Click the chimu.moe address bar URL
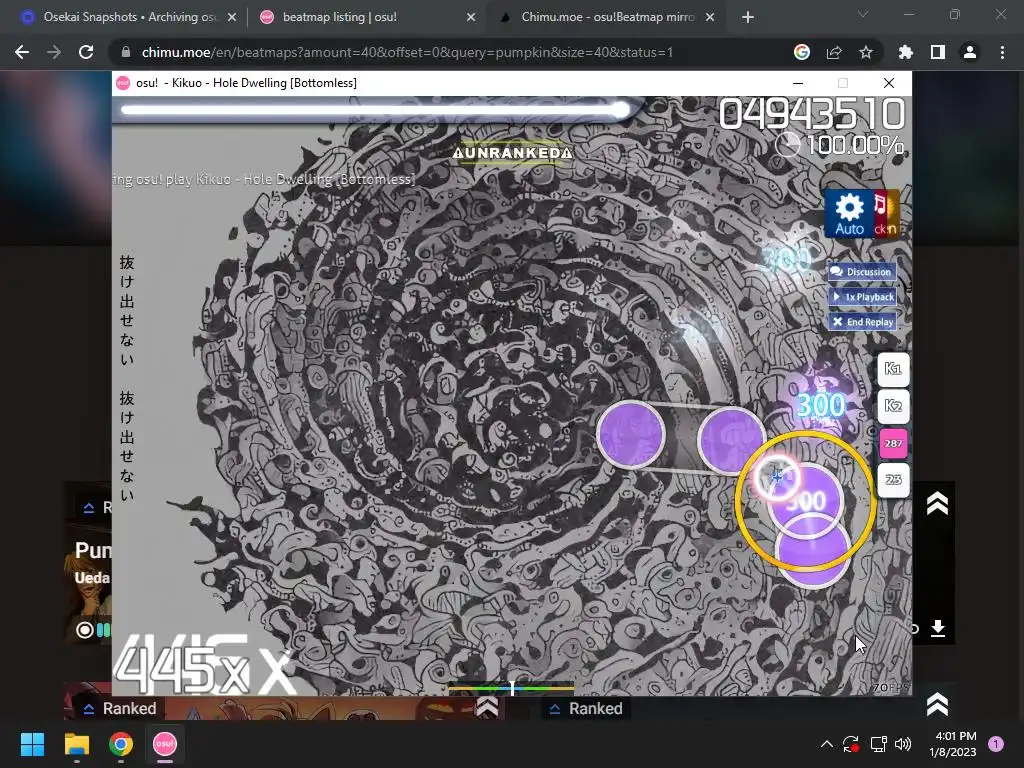The image size is (1024, 768). coord(407,52)
